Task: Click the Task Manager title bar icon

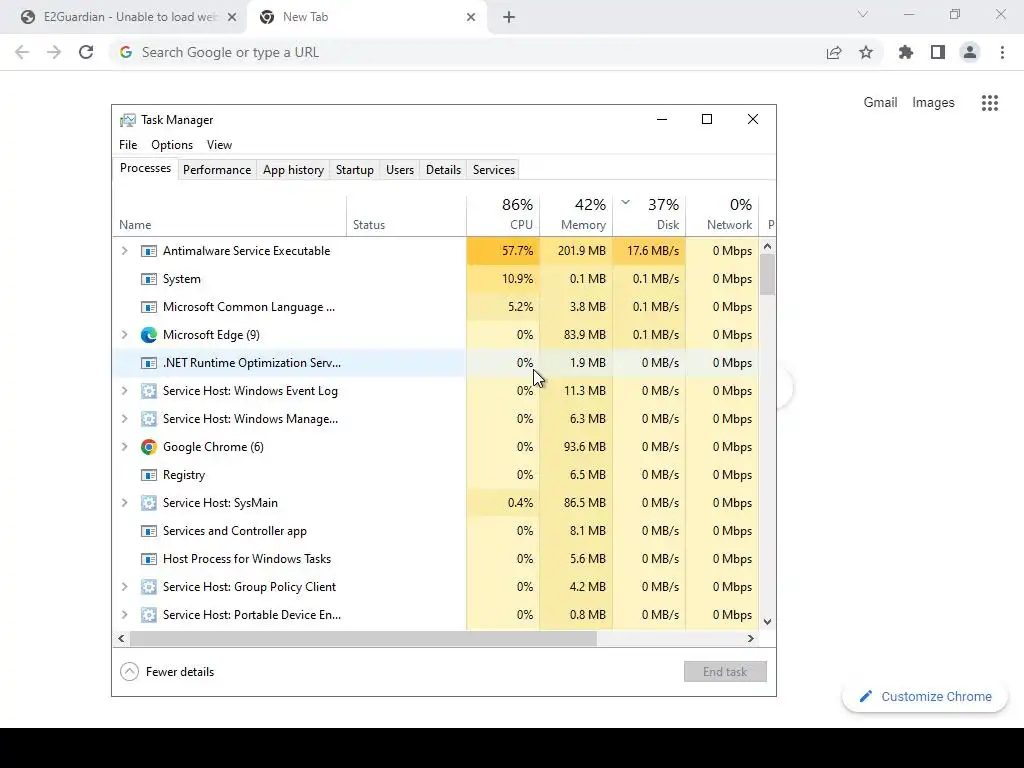Action: click(128, 120)
